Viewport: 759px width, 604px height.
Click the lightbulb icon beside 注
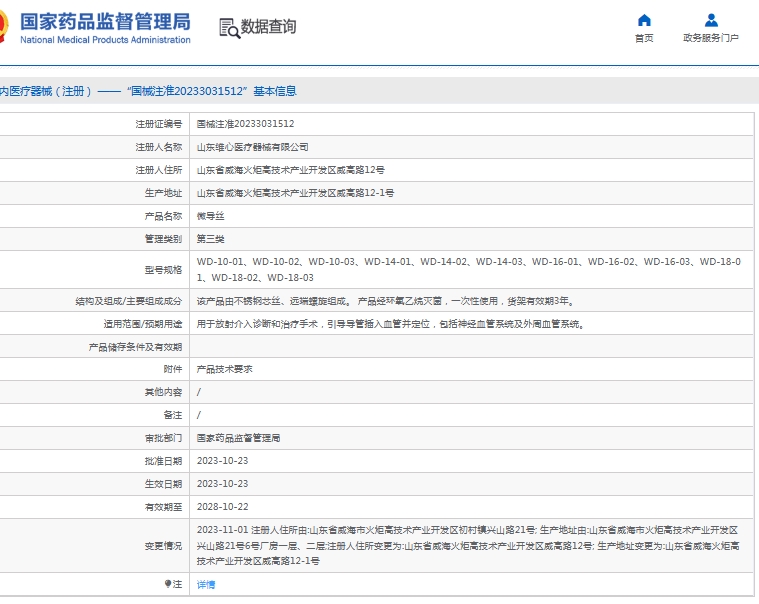167,584
